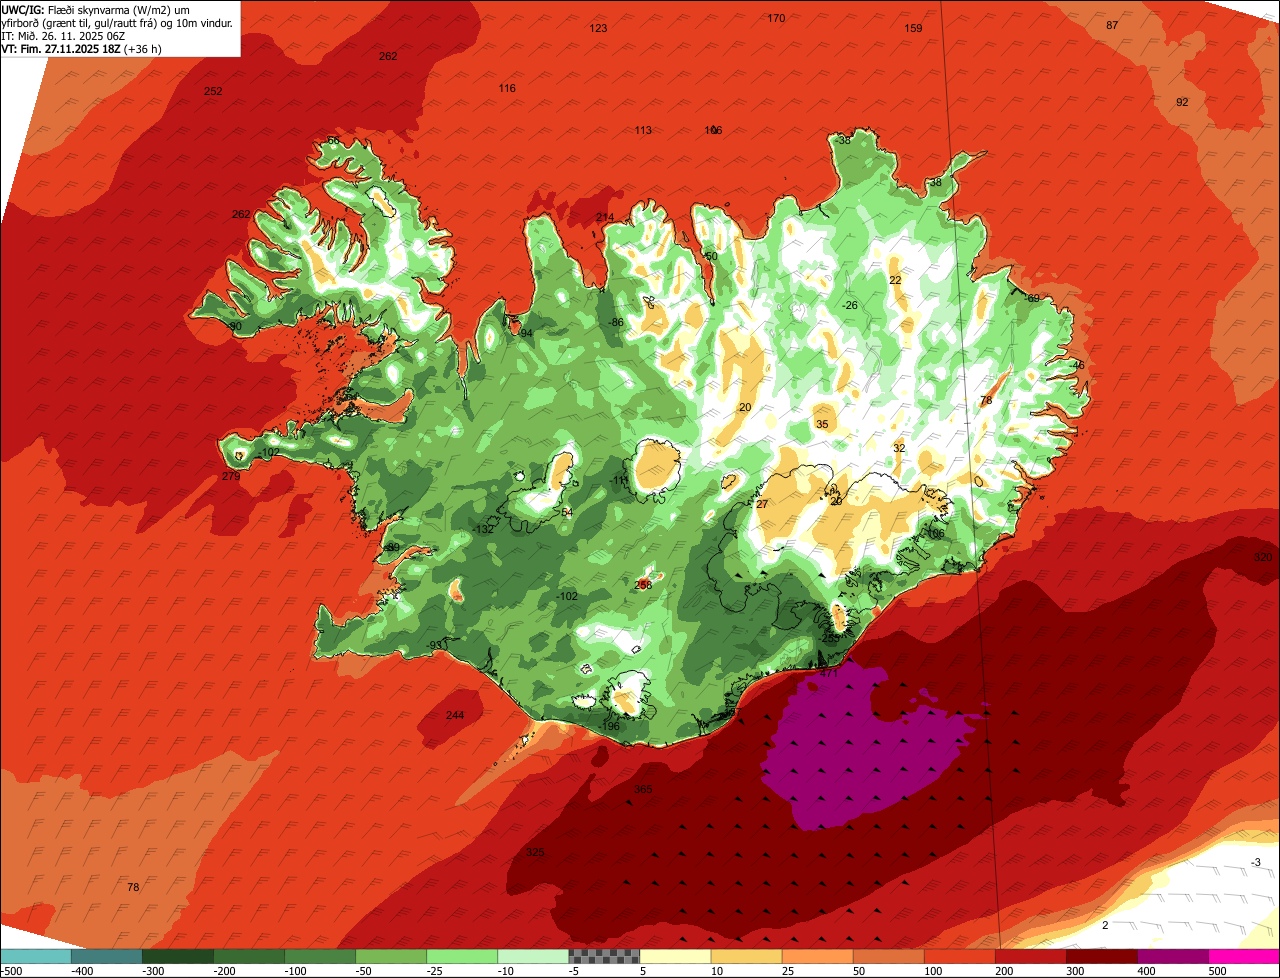Click the '69' value on the northeast coast
1280x978 pixels.
[1033, 298]
